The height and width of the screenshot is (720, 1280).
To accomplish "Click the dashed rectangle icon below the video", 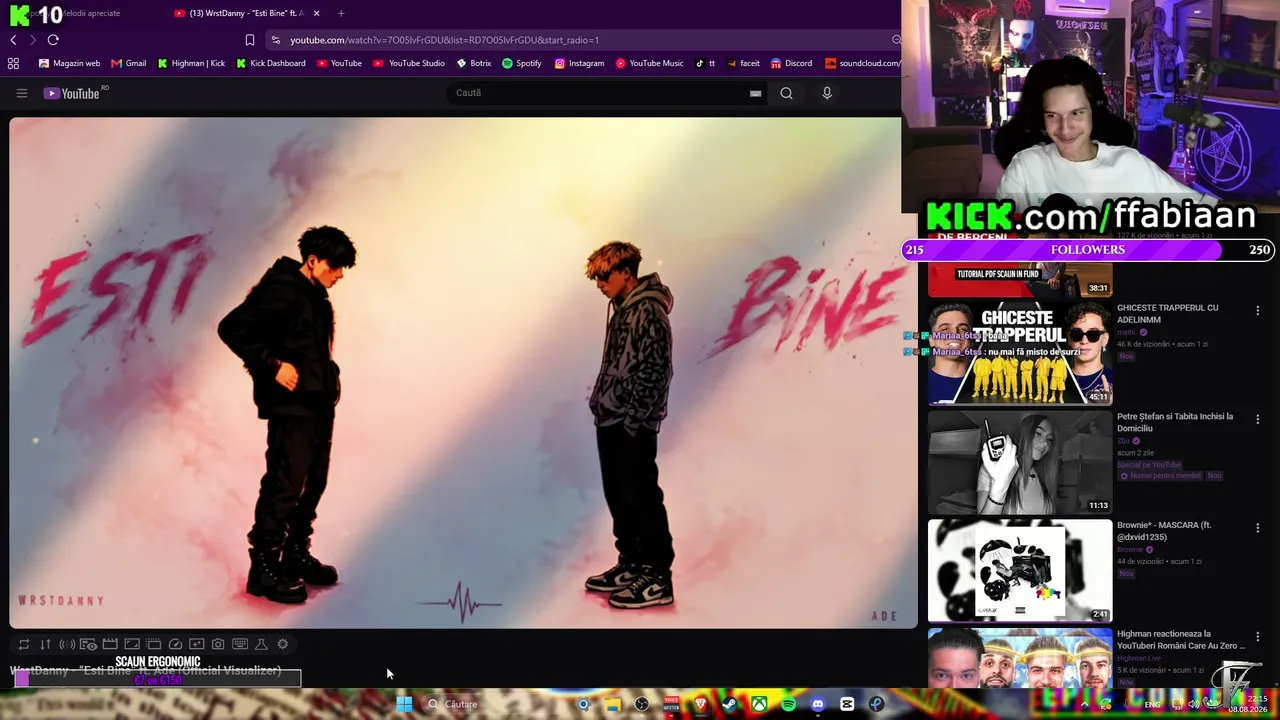I will pyautogui.click(x=154, y=645).
